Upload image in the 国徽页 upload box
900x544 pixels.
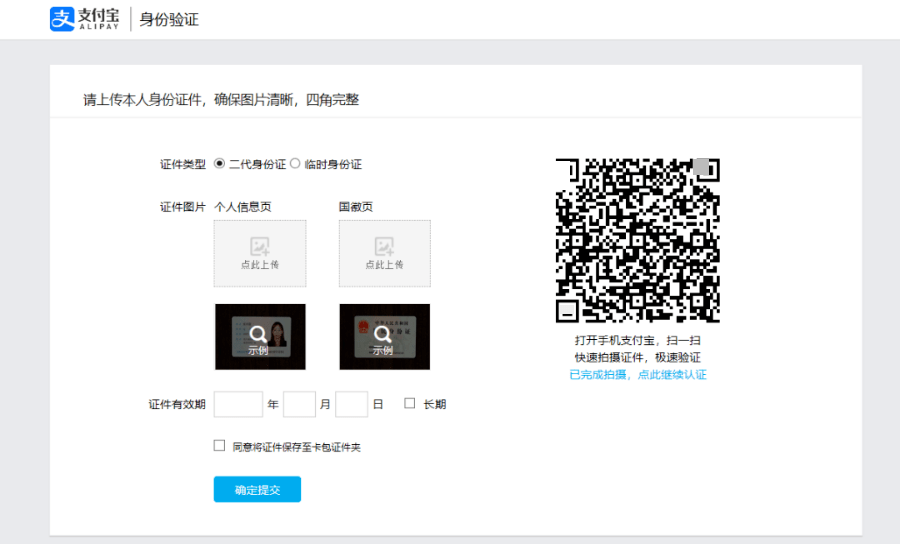(x=385, y=253)
